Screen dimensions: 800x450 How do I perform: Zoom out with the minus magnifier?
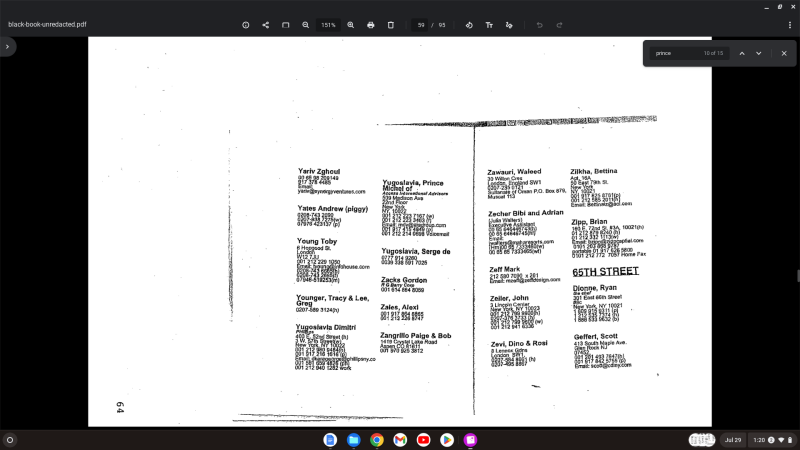(306, 25)
